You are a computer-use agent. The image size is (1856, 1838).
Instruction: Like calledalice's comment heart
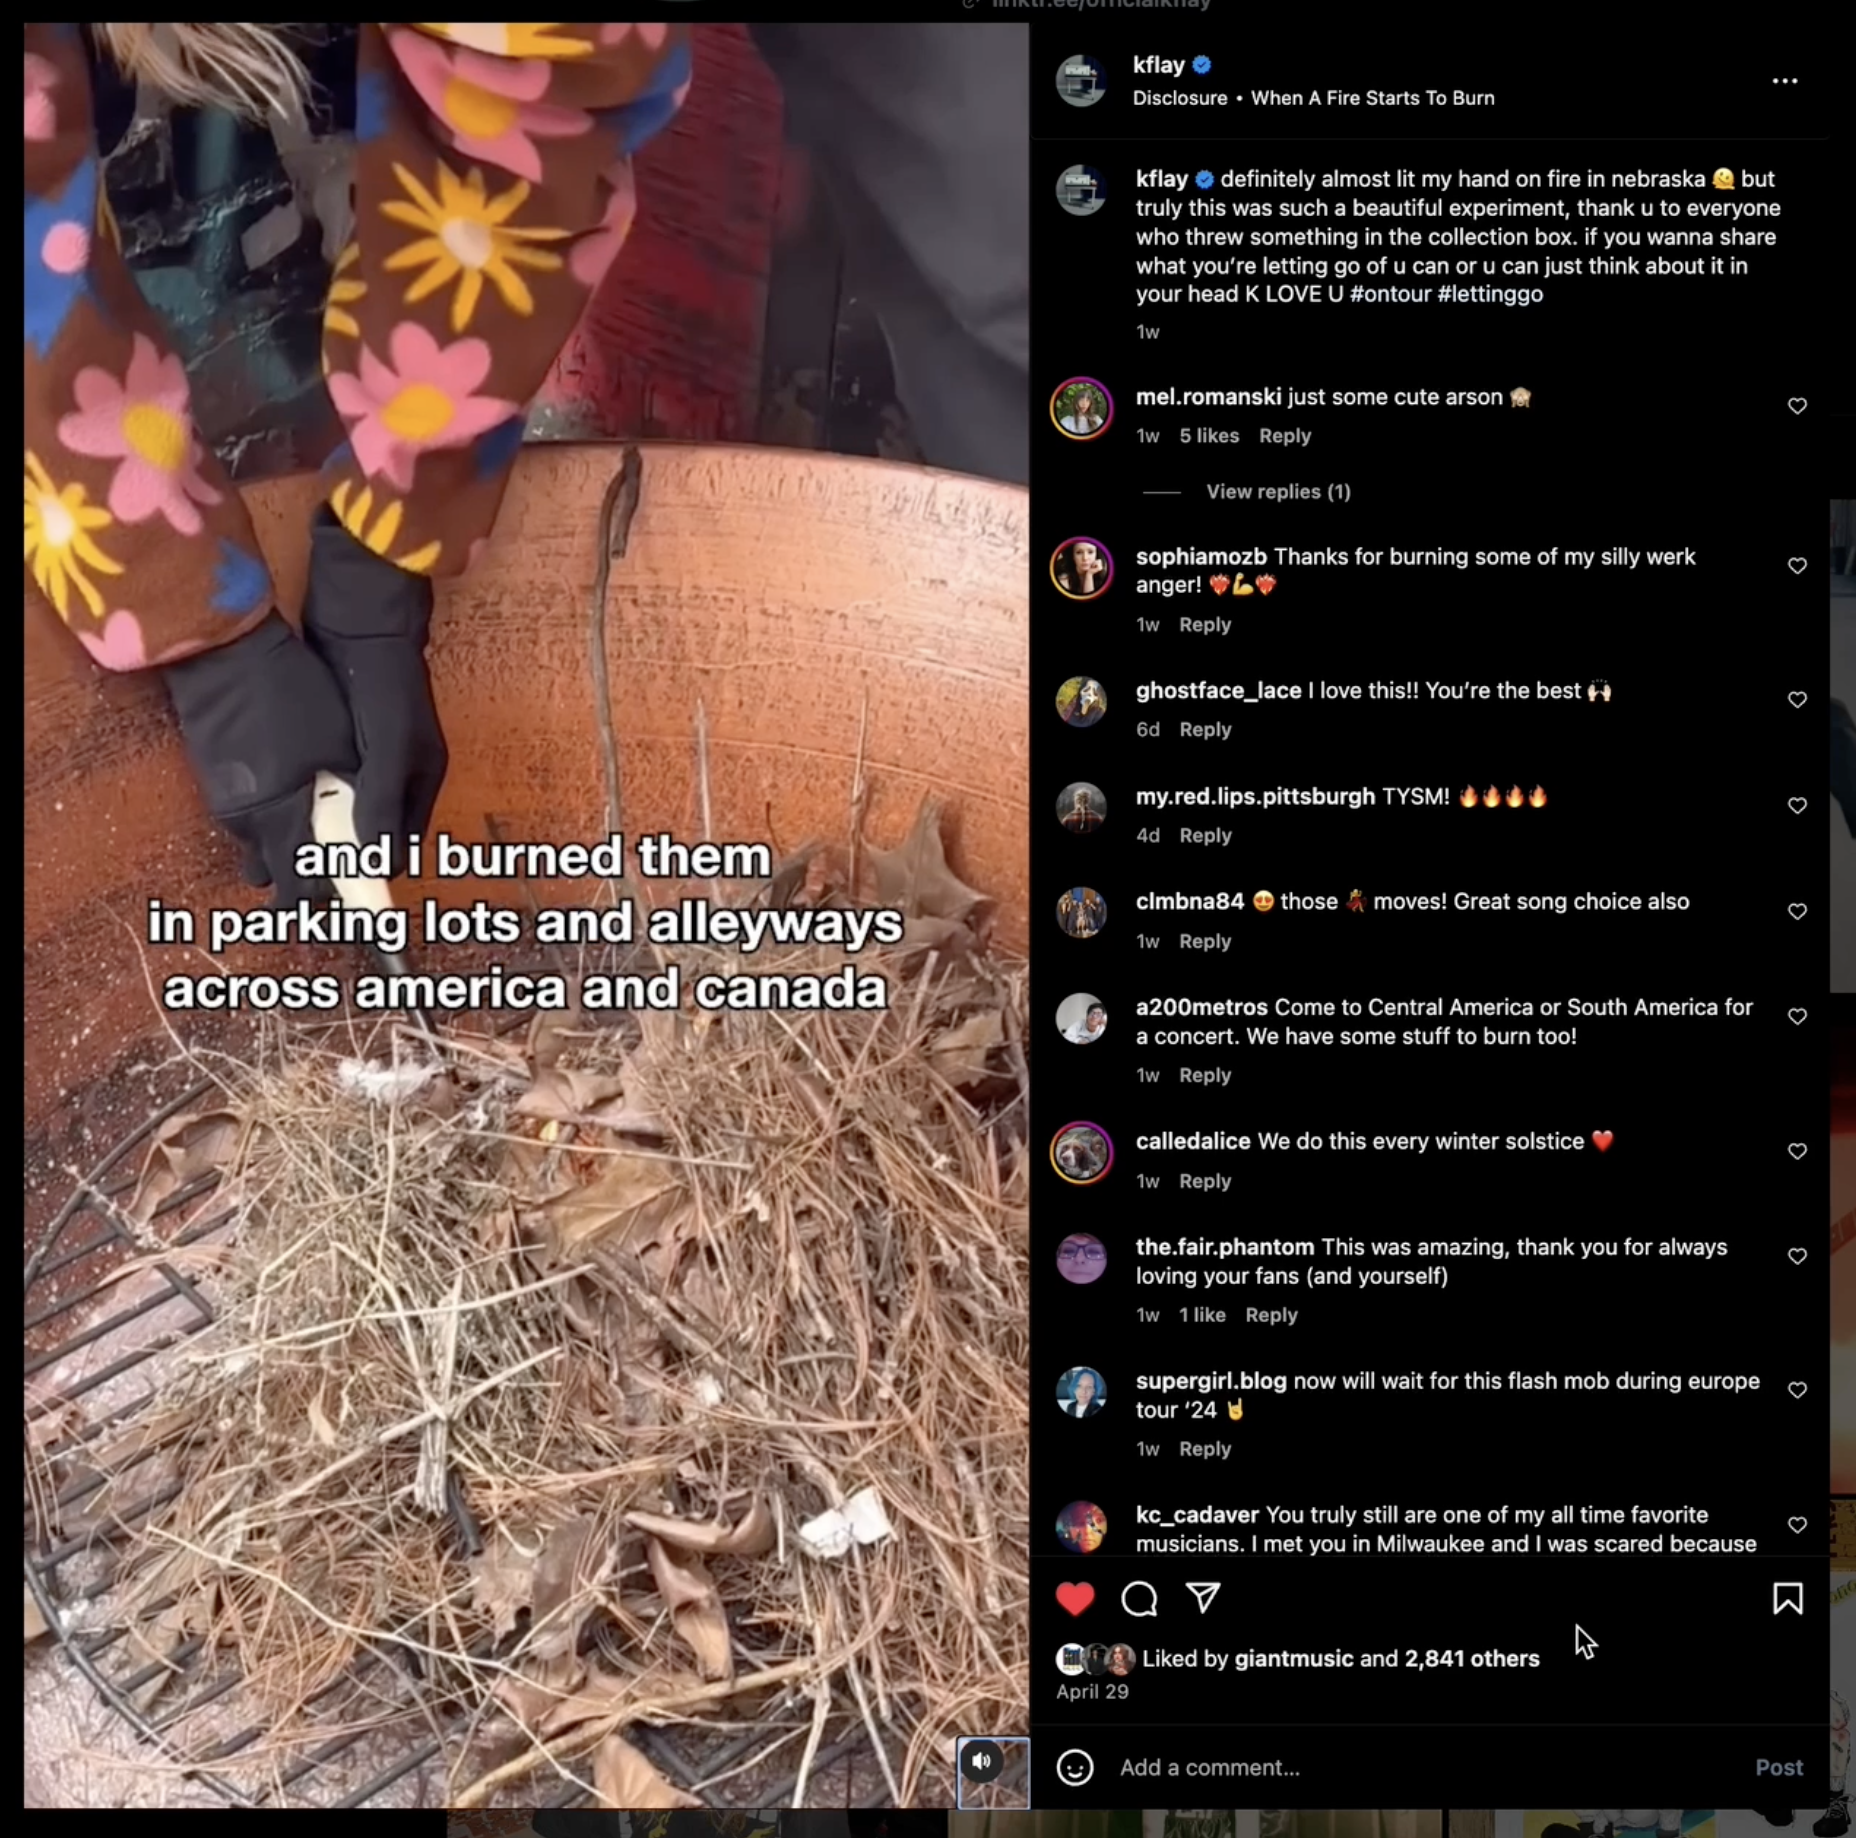click(1797, 1151)
